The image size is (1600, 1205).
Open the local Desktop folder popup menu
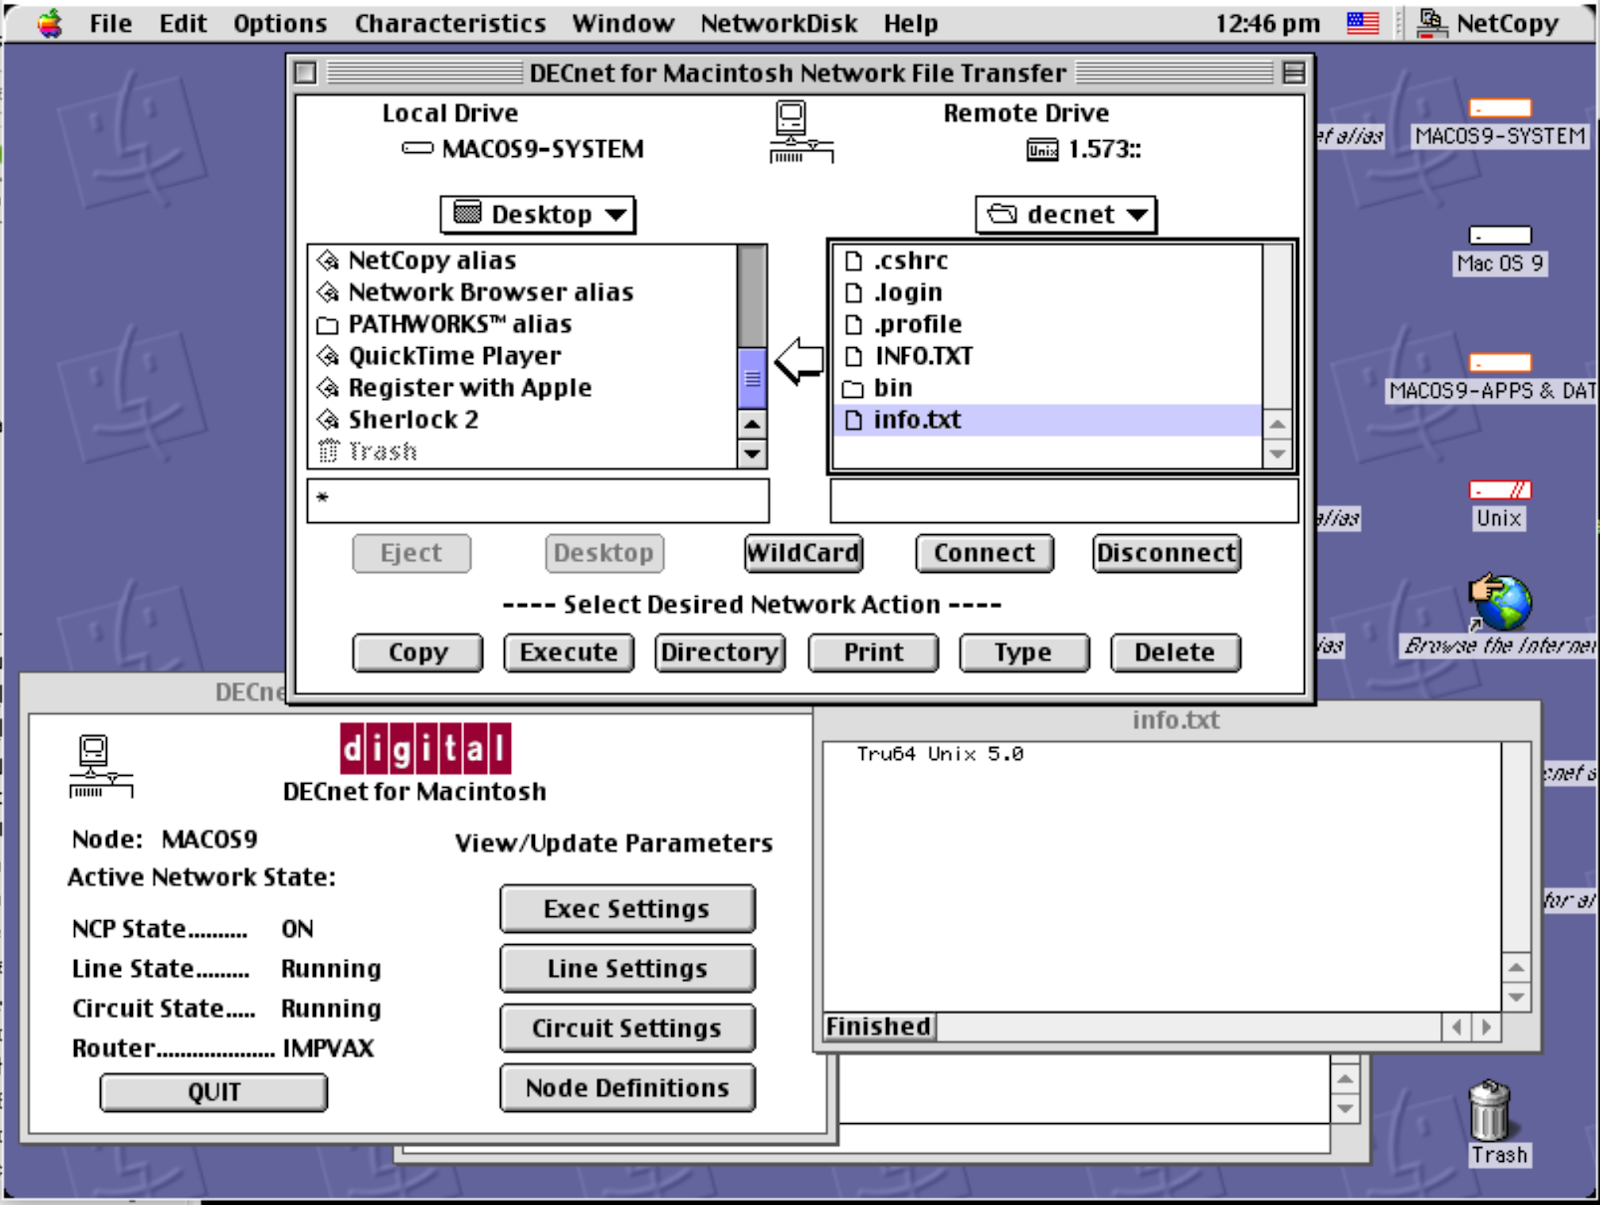pos(538,214)
